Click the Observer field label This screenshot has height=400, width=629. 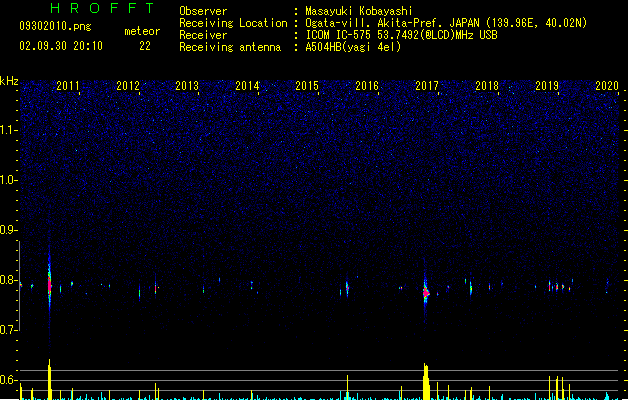coord(203,11)
